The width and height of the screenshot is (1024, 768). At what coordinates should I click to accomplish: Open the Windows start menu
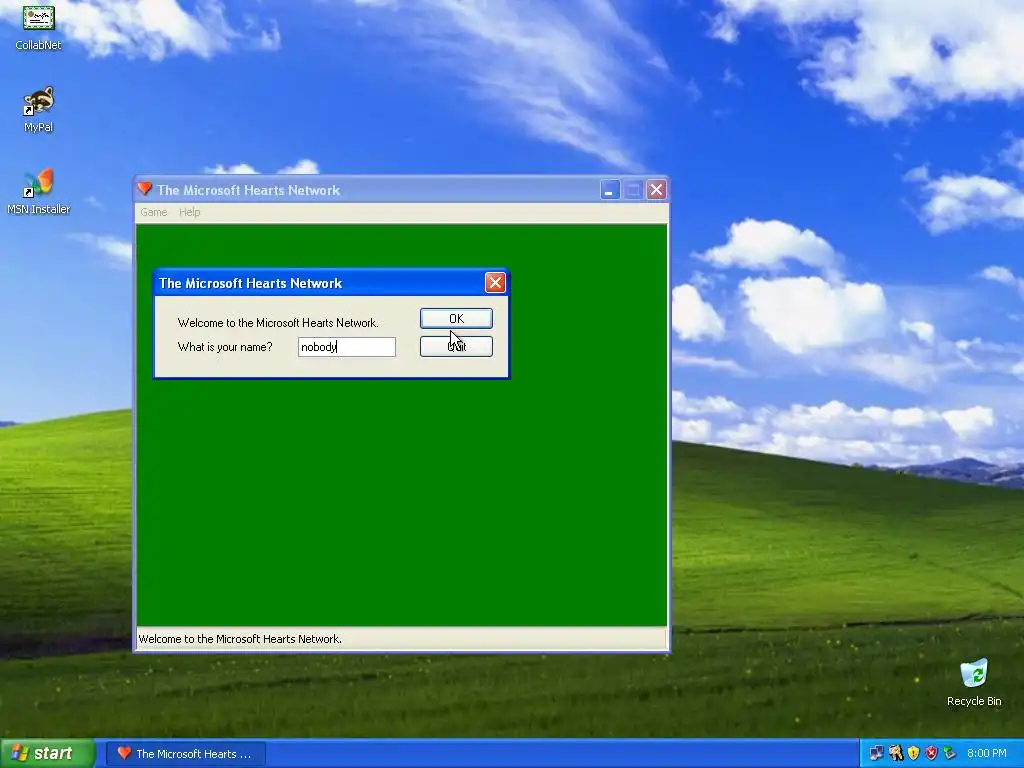point(47,753)
